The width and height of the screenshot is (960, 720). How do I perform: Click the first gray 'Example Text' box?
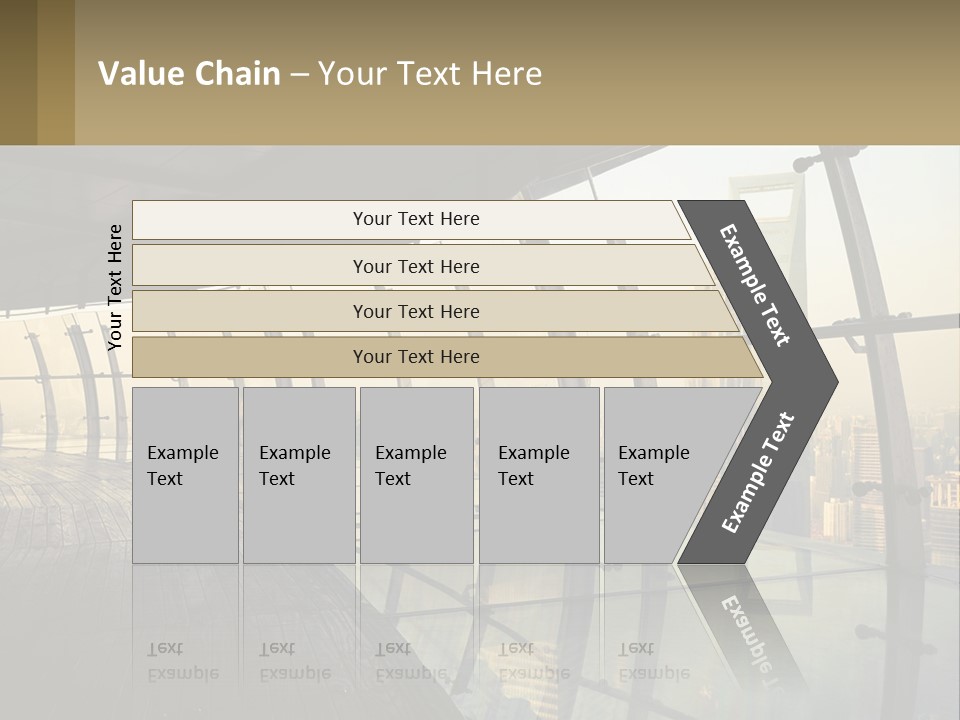pos(185,475)
